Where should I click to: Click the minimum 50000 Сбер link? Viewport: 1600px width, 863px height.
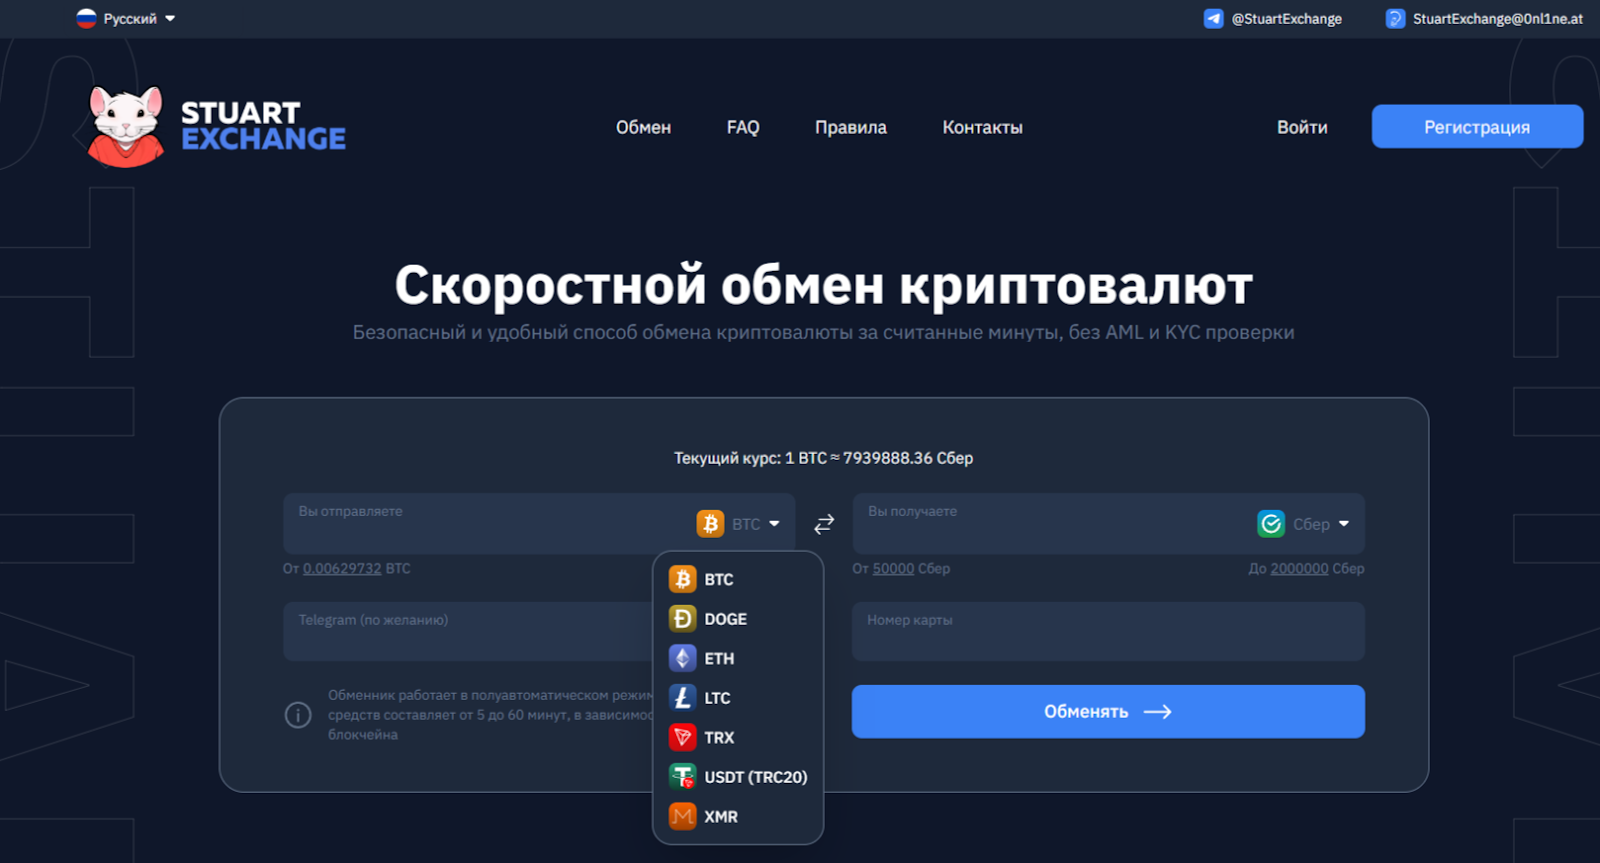point(893,568)
